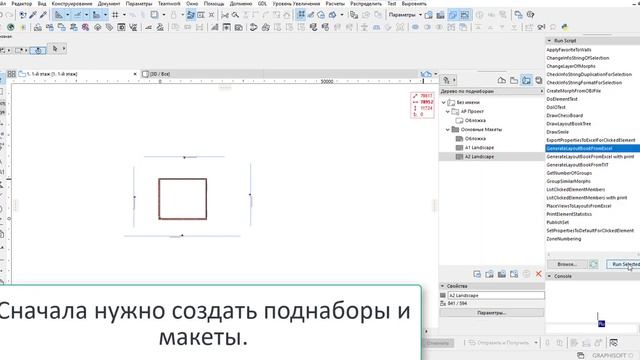Click the Browse... button
This screenshot has width=640, height=360.
point(567,264)
